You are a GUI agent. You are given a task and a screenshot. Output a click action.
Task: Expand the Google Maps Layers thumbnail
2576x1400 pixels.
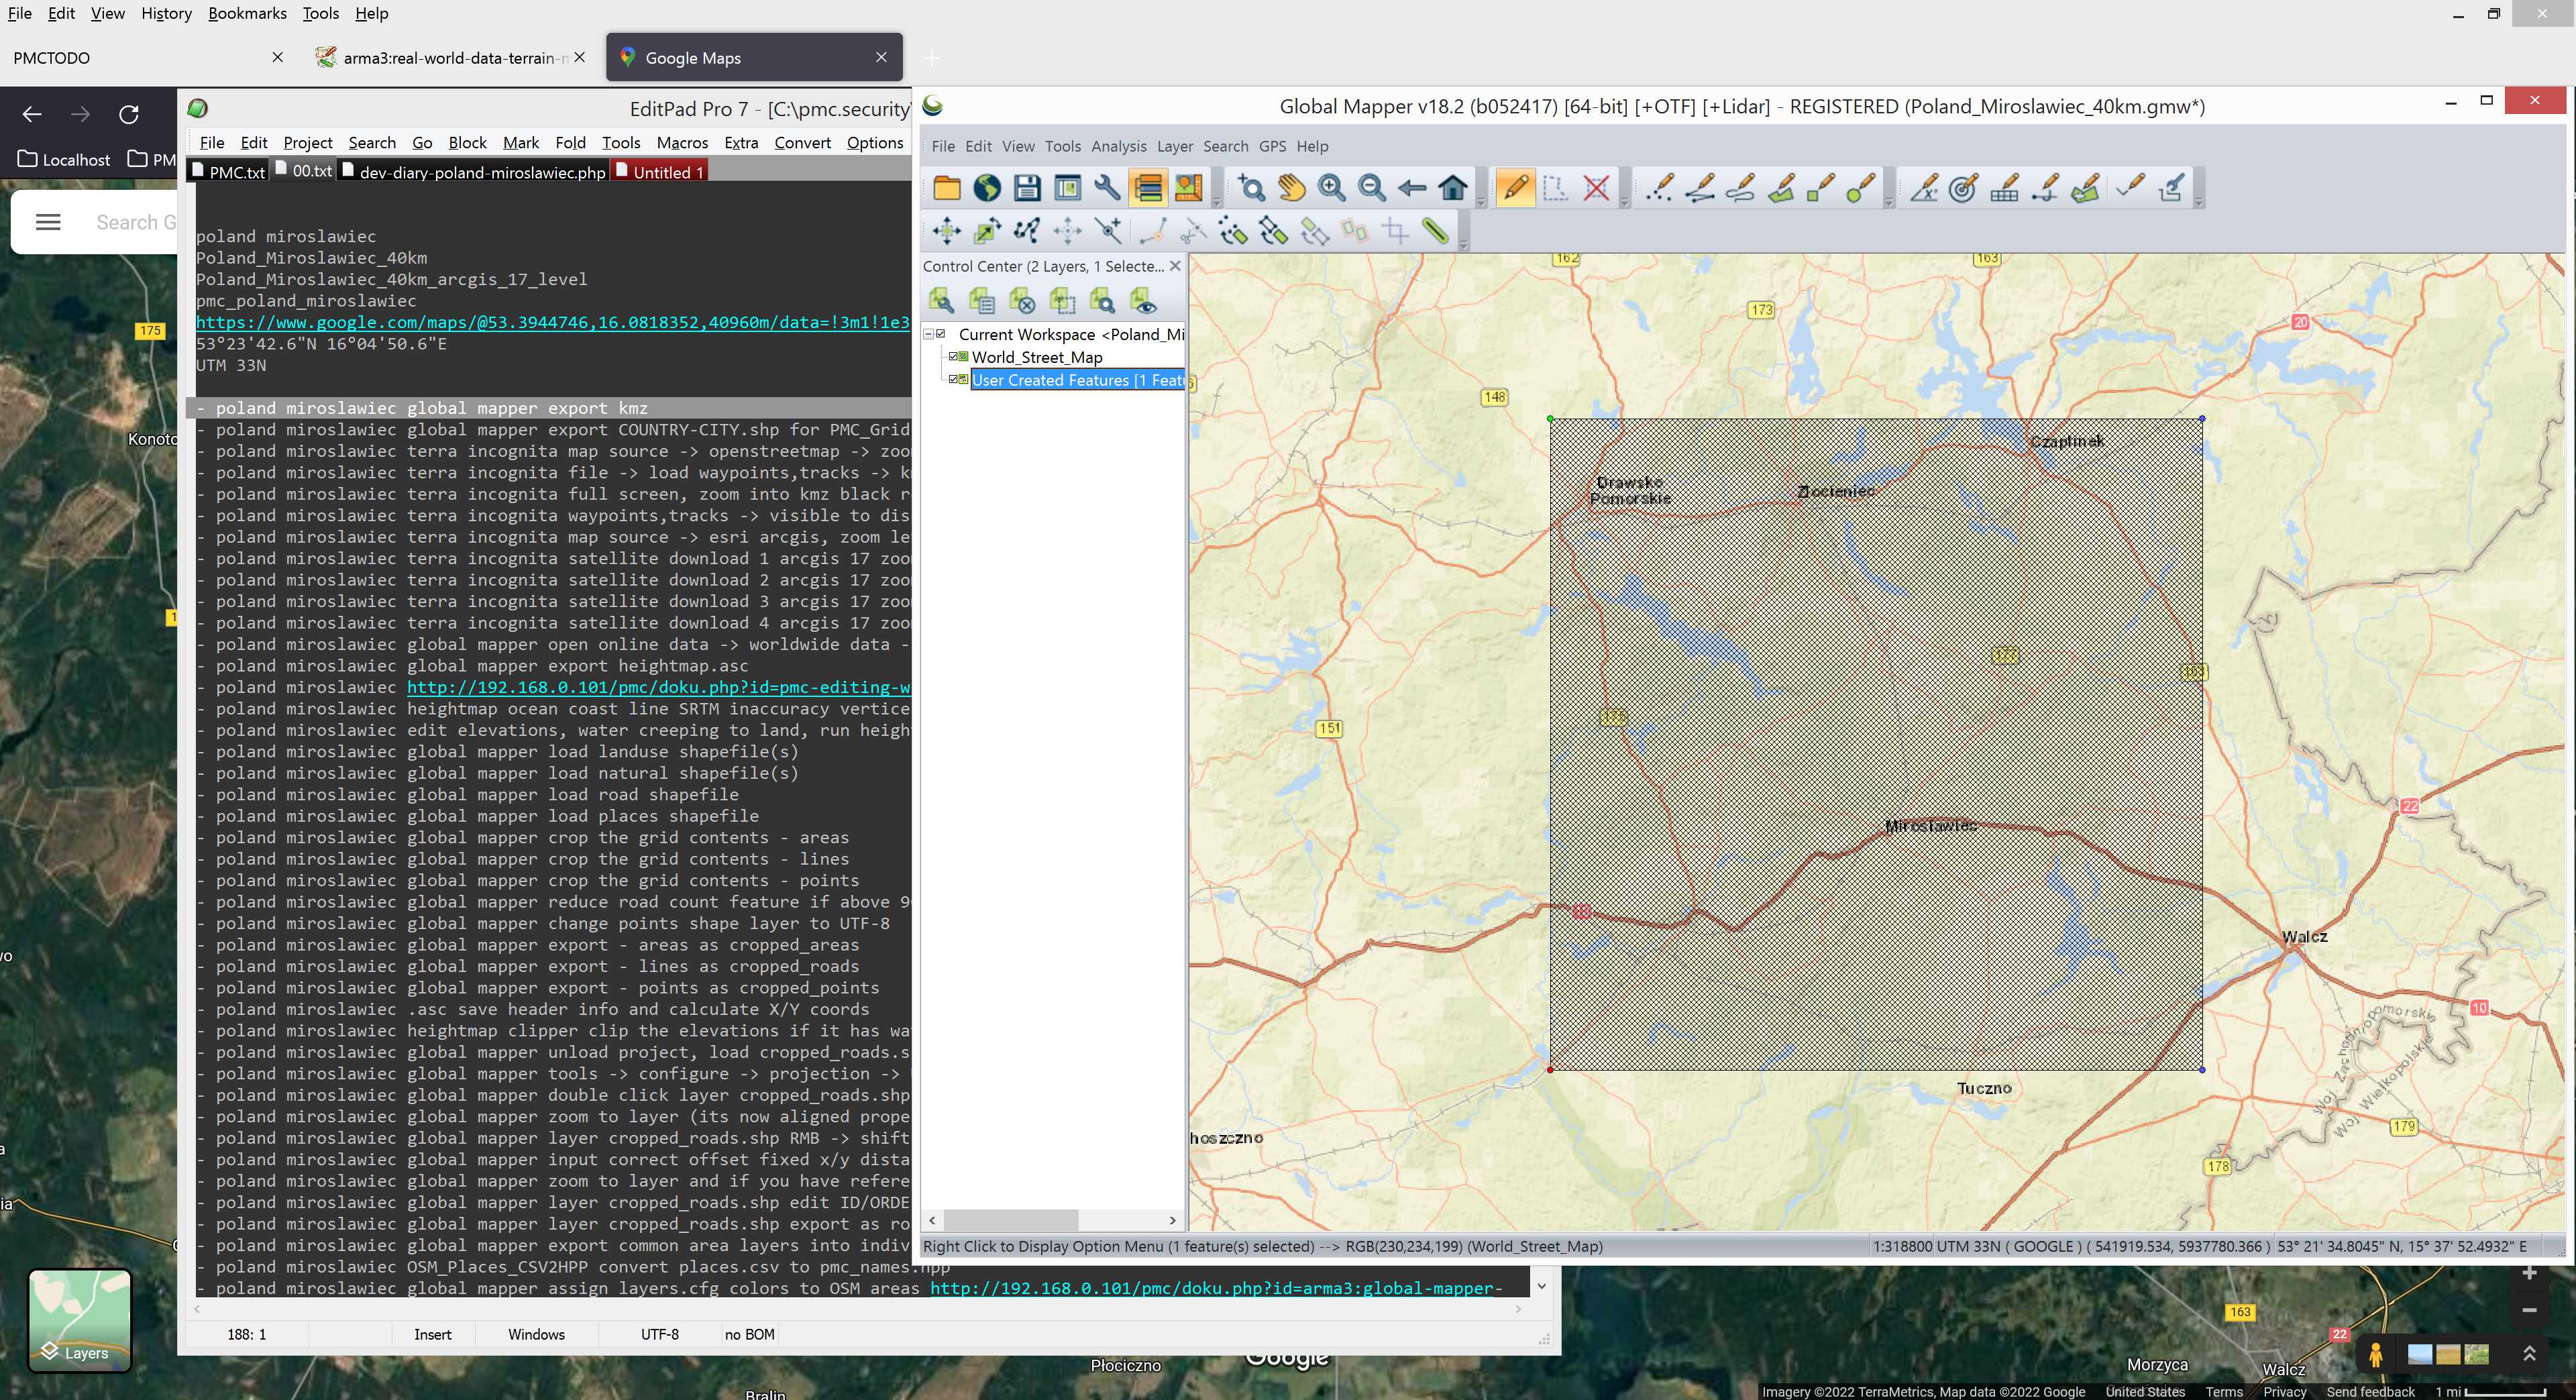(79, 1320)
